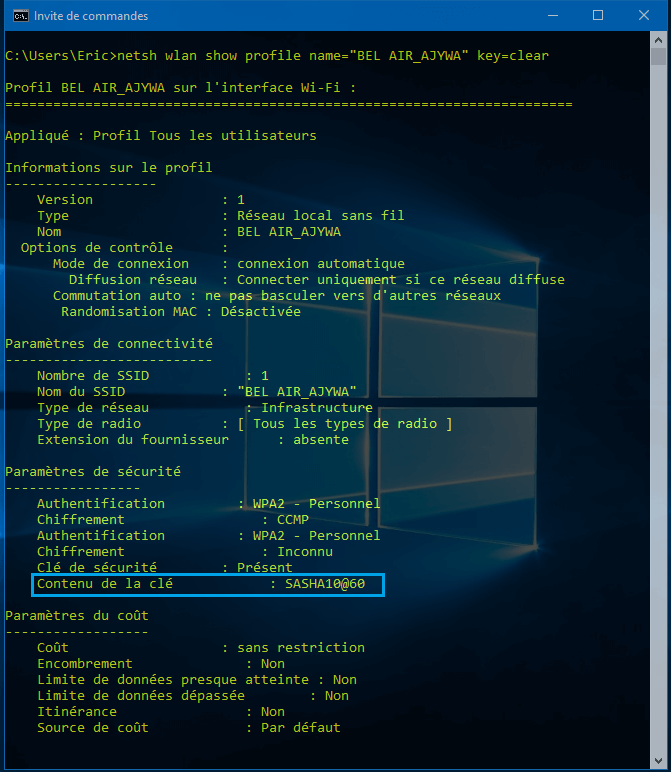
Task: Click the first "Authentification" row
Action: coord(208,504)
